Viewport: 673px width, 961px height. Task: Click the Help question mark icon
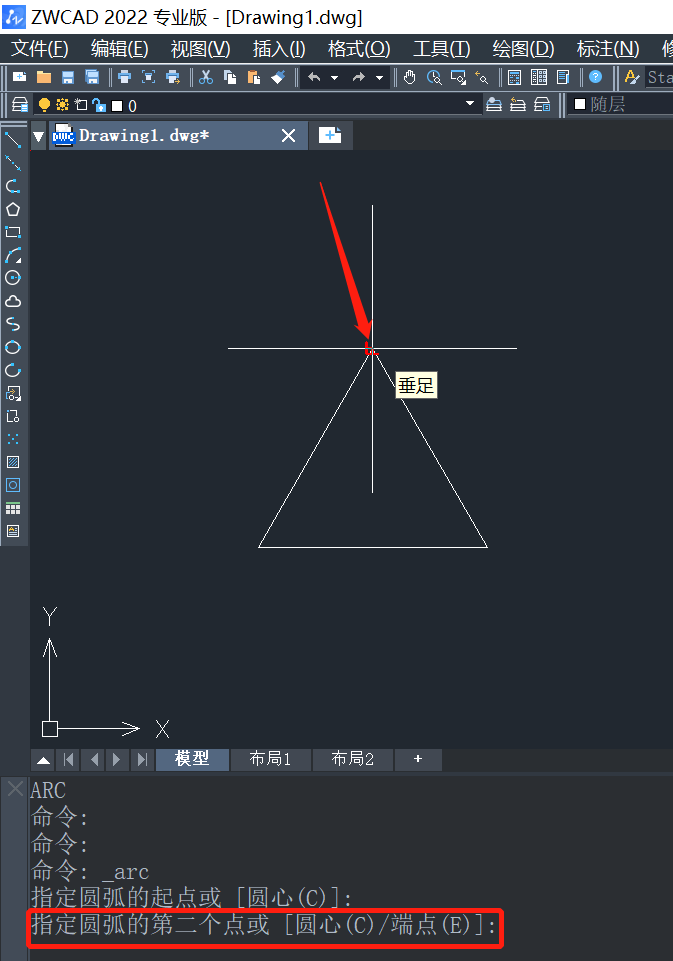point(596,77)
